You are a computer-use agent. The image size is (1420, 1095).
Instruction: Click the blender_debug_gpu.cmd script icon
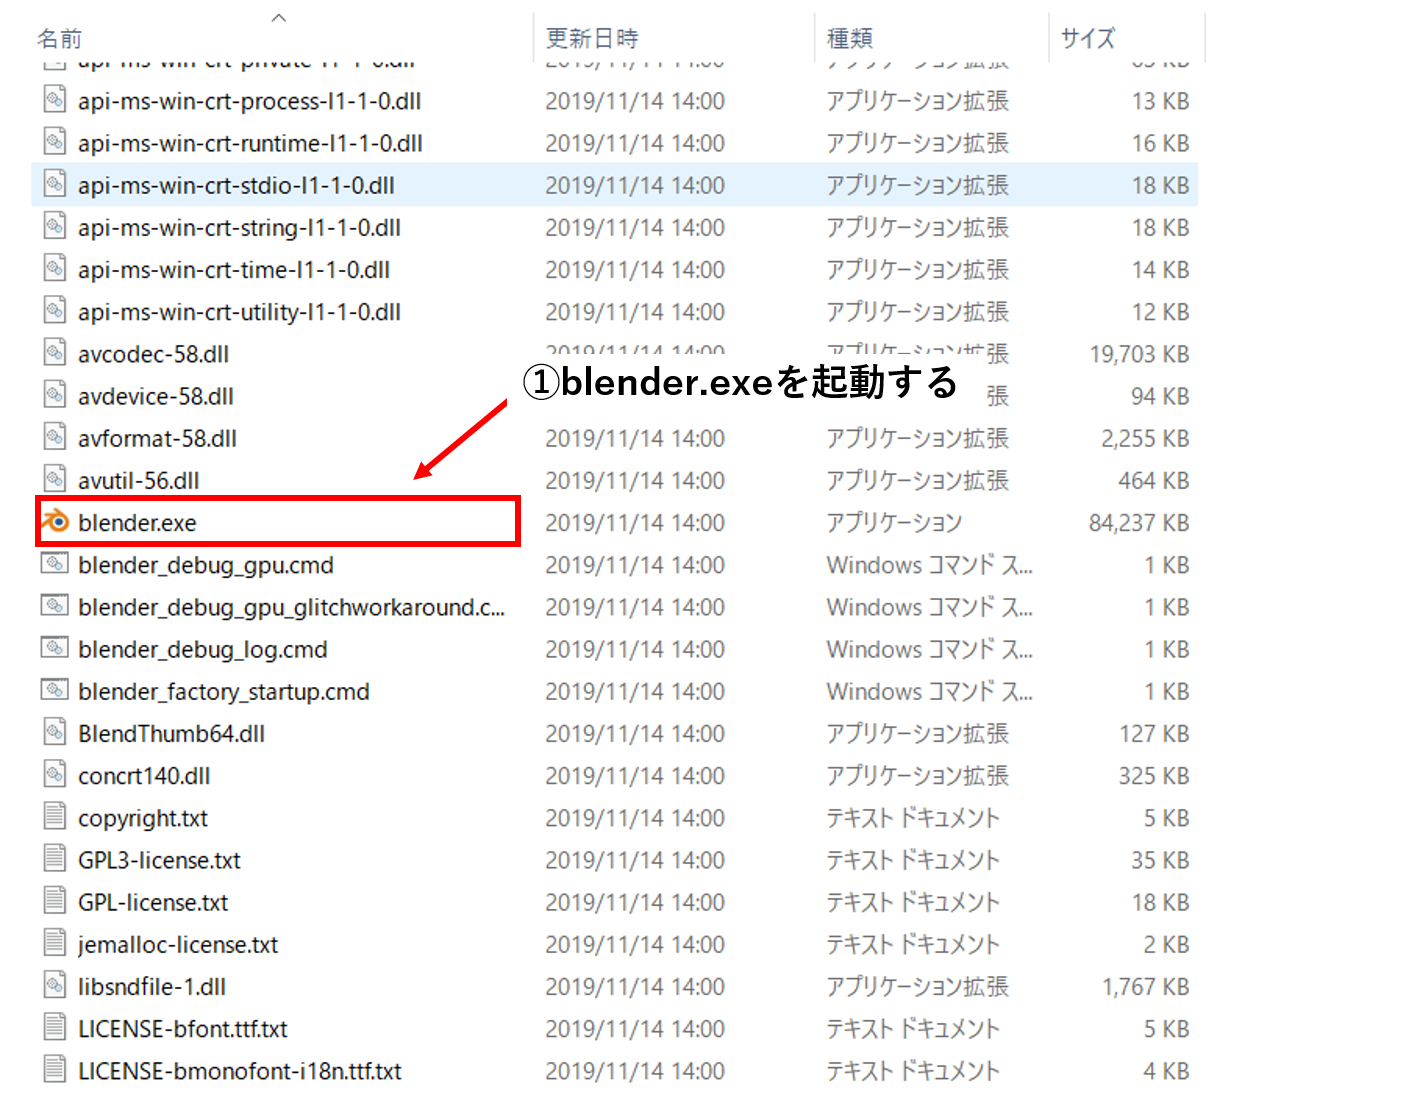tap(55, 564)
